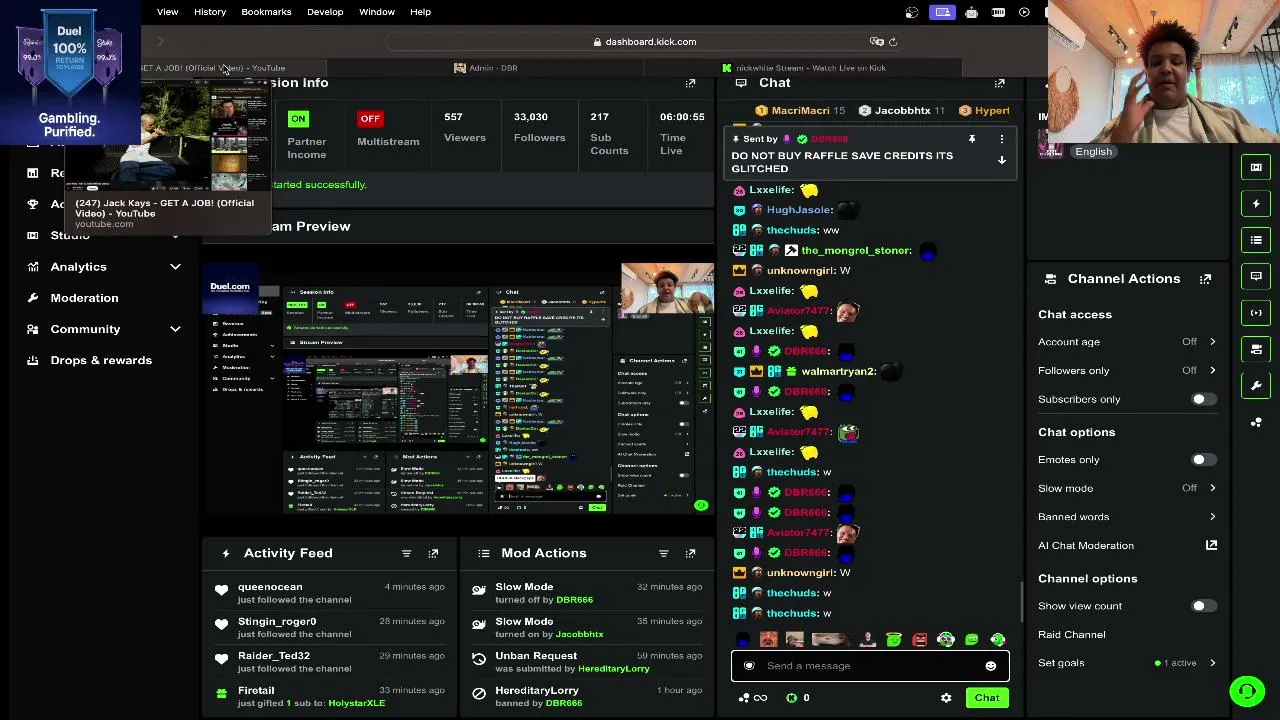Click Jacobbhtx in the Slow Mode row
1280x720 pixels.
tap(579, 634)
